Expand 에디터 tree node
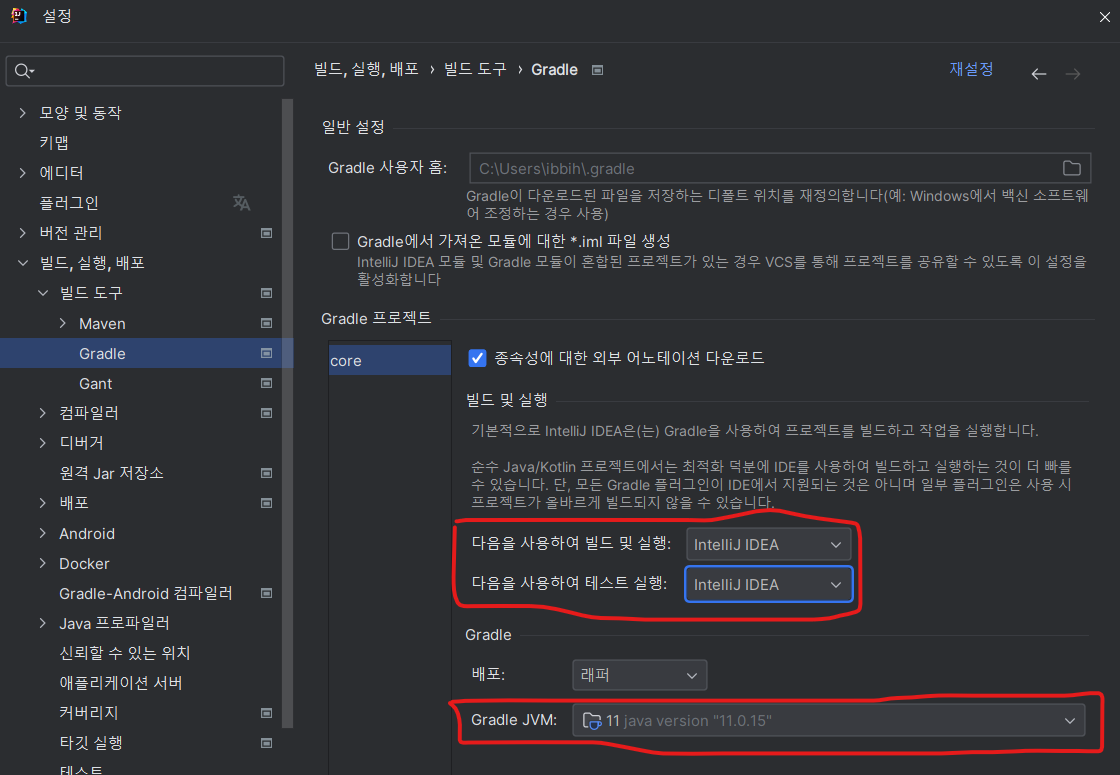Screen dimensions: 1120x775 click(x=23, y=173)
